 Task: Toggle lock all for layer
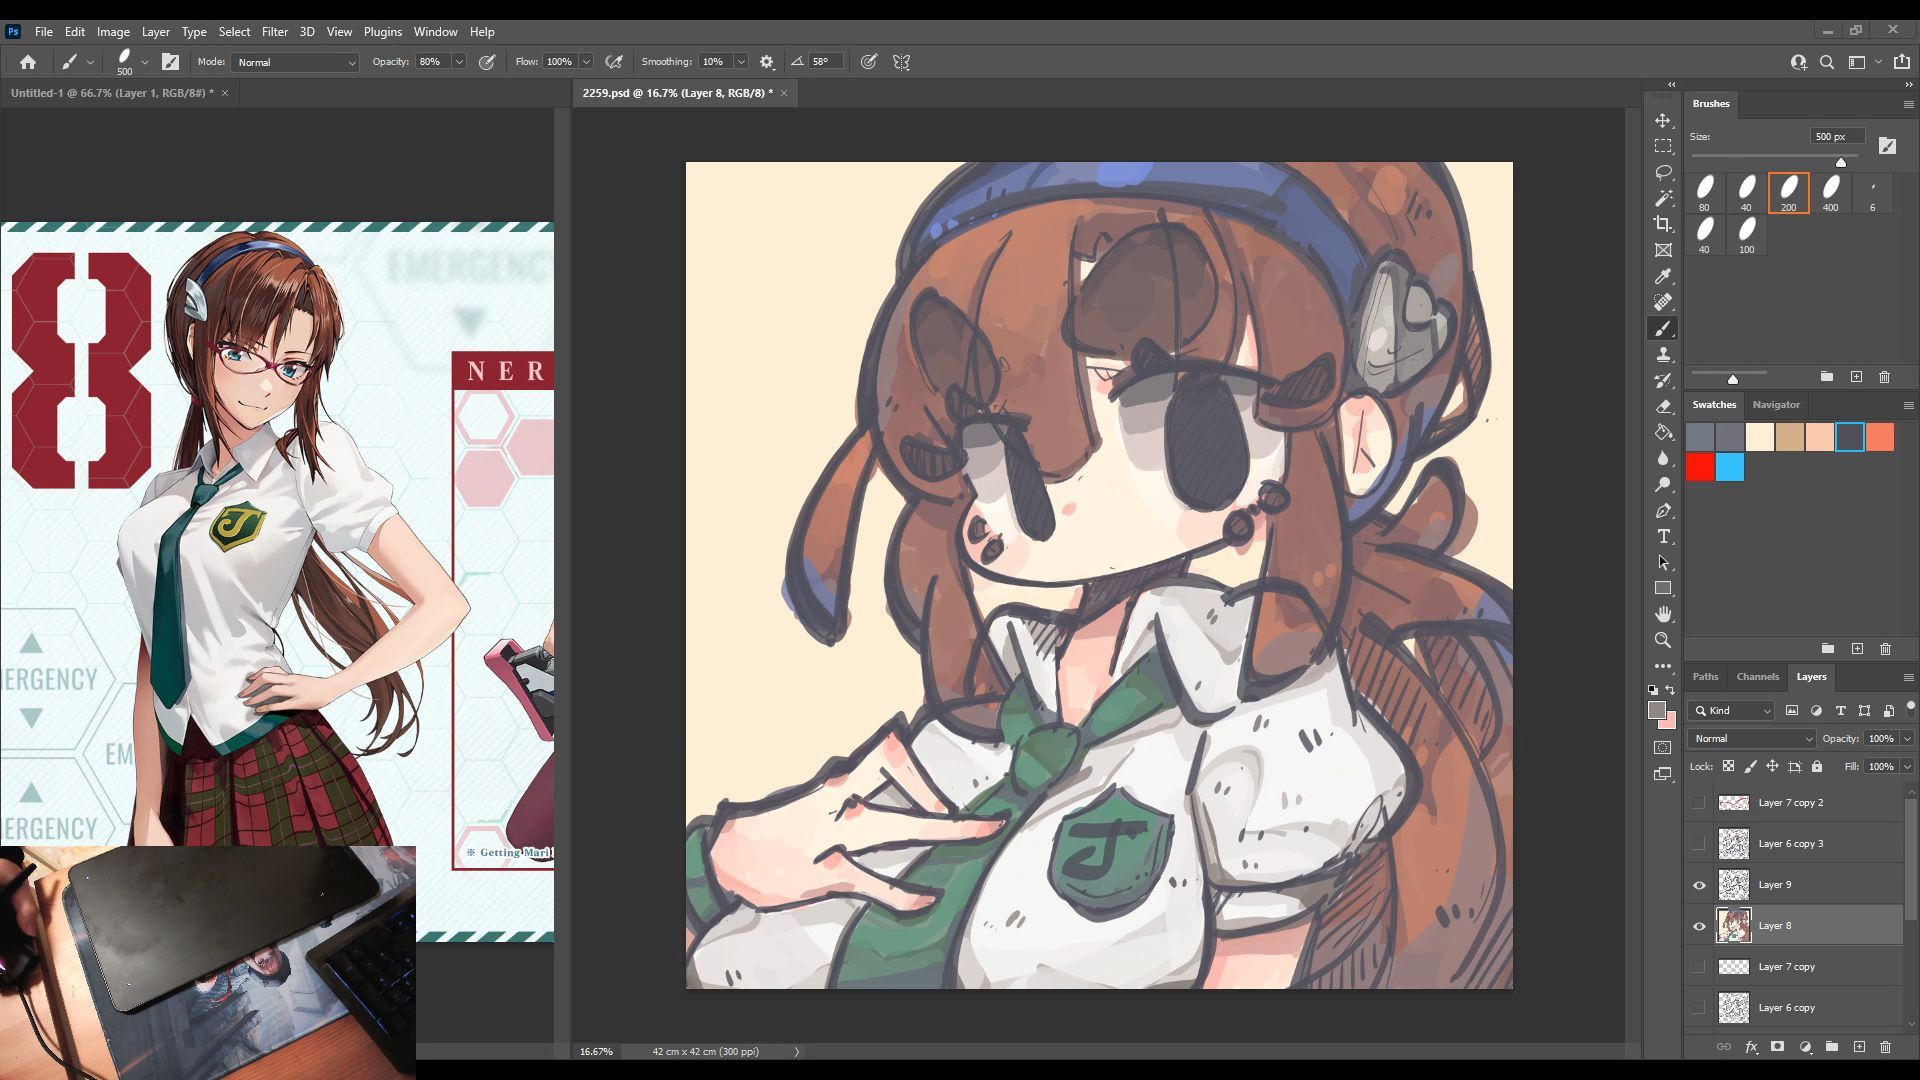(x=1817, y=767)
